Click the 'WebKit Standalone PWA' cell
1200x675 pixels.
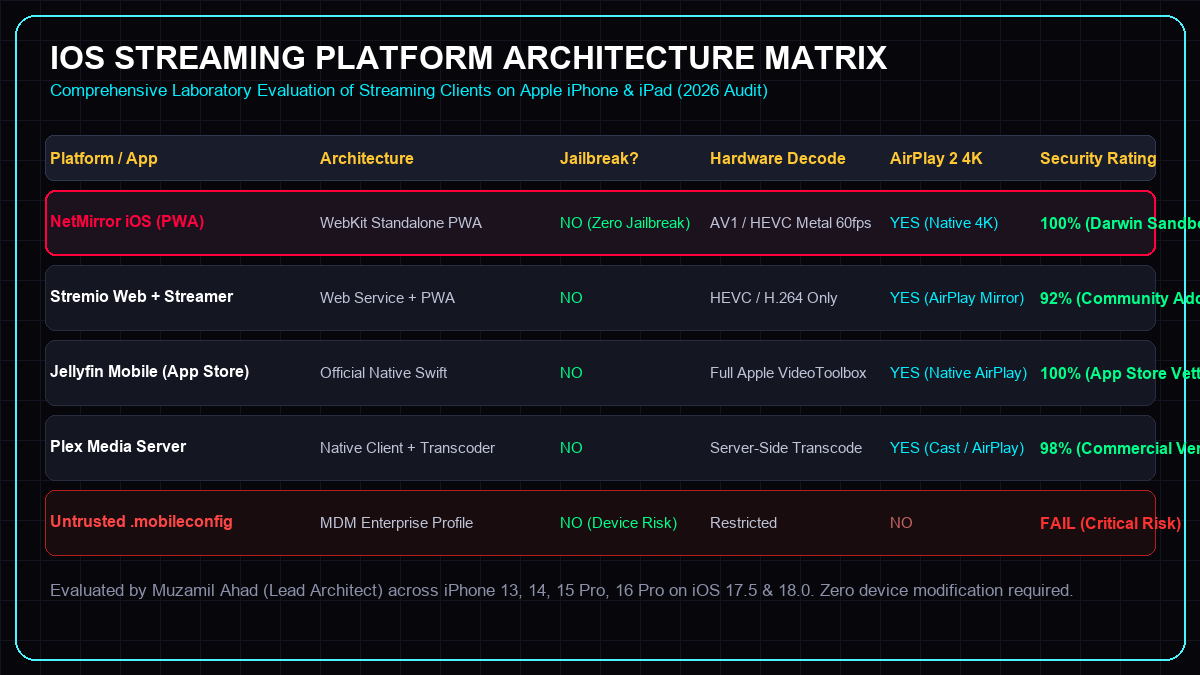pos(401,223)
